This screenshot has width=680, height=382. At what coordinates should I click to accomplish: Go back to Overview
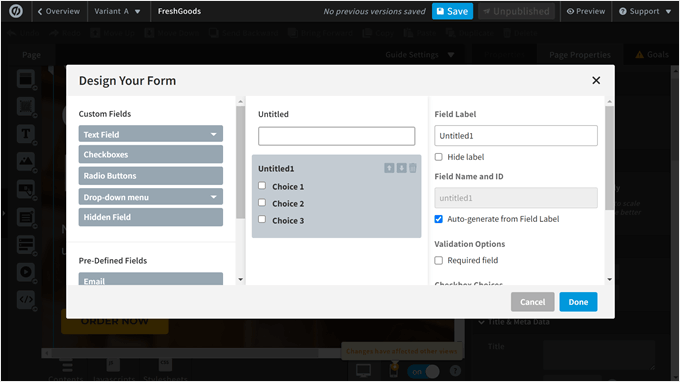(59, 11)
